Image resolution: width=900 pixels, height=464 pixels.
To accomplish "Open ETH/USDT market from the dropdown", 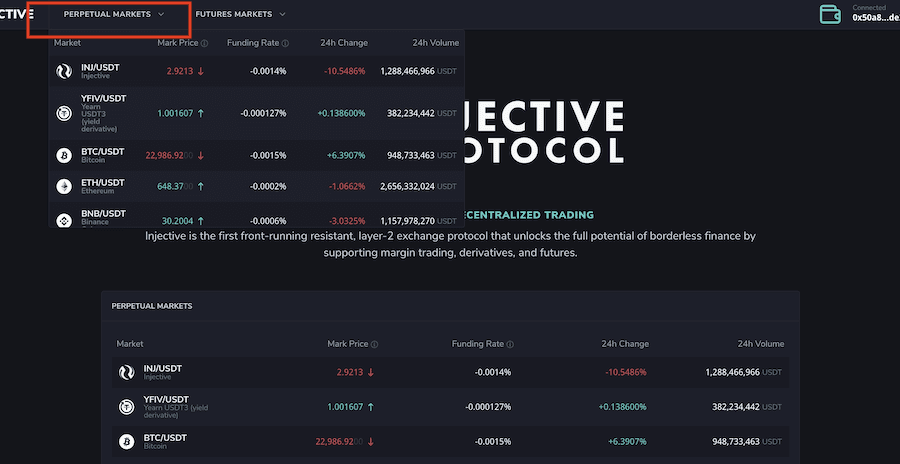I will pos(102,182).
